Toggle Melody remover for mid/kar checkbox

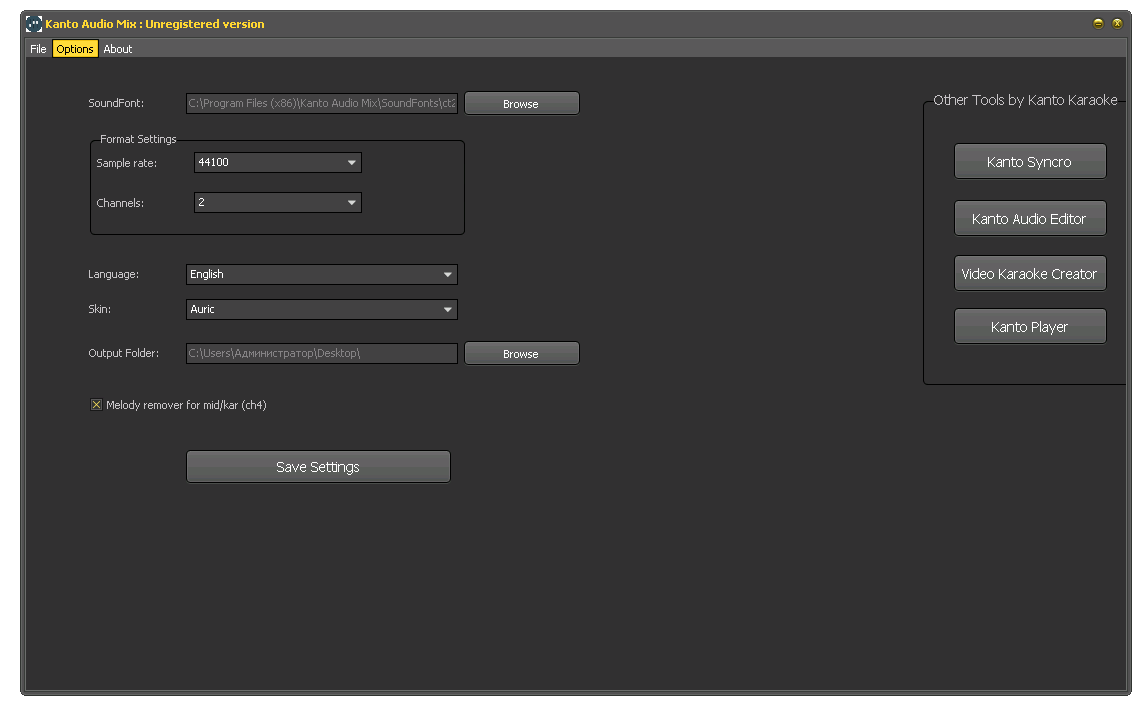point(96,405)
